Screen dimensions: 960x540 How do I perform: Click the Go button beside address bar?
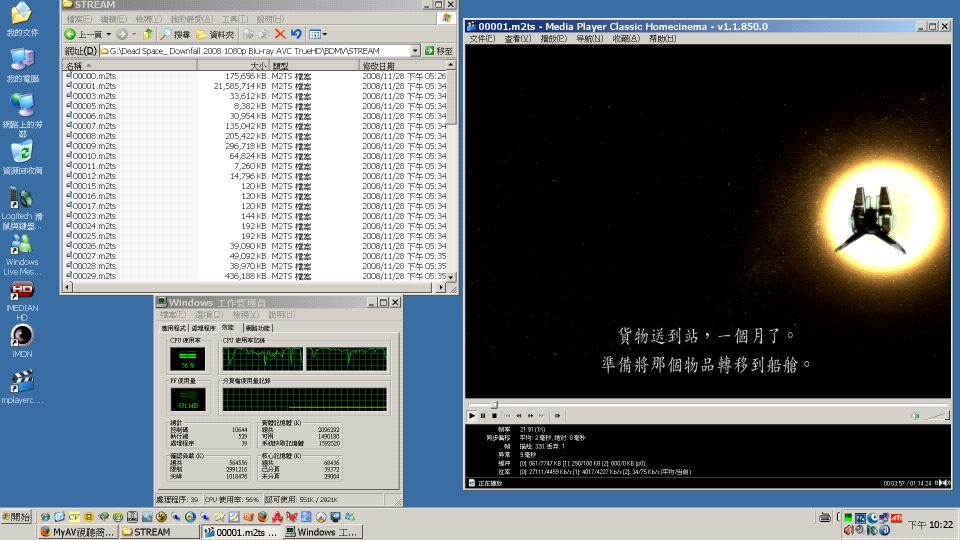point(437,50)
